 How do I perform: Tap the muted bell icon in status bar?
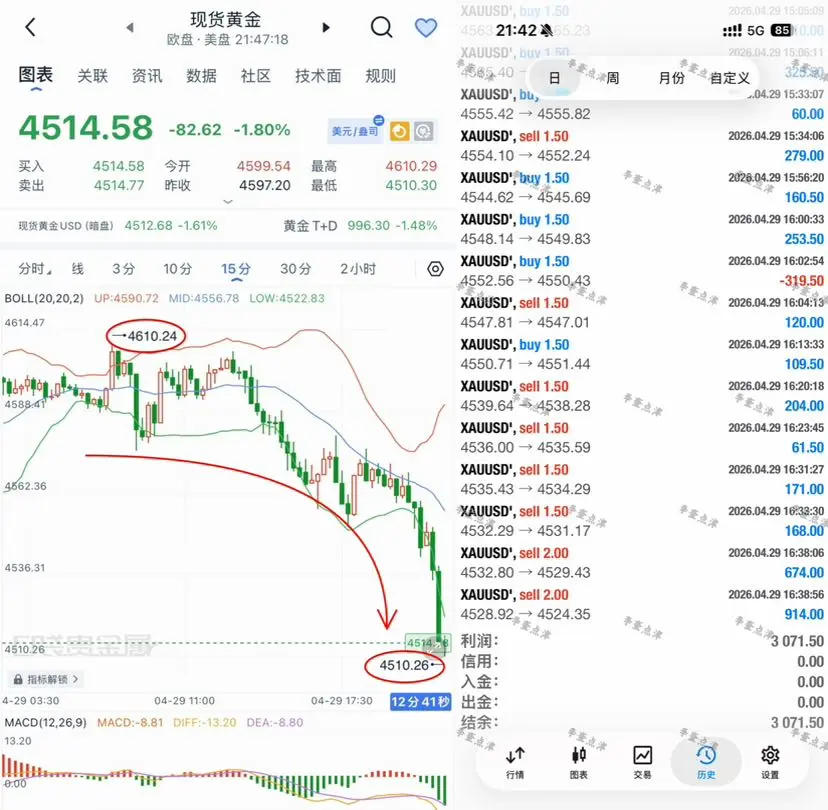tap(547, 31)
